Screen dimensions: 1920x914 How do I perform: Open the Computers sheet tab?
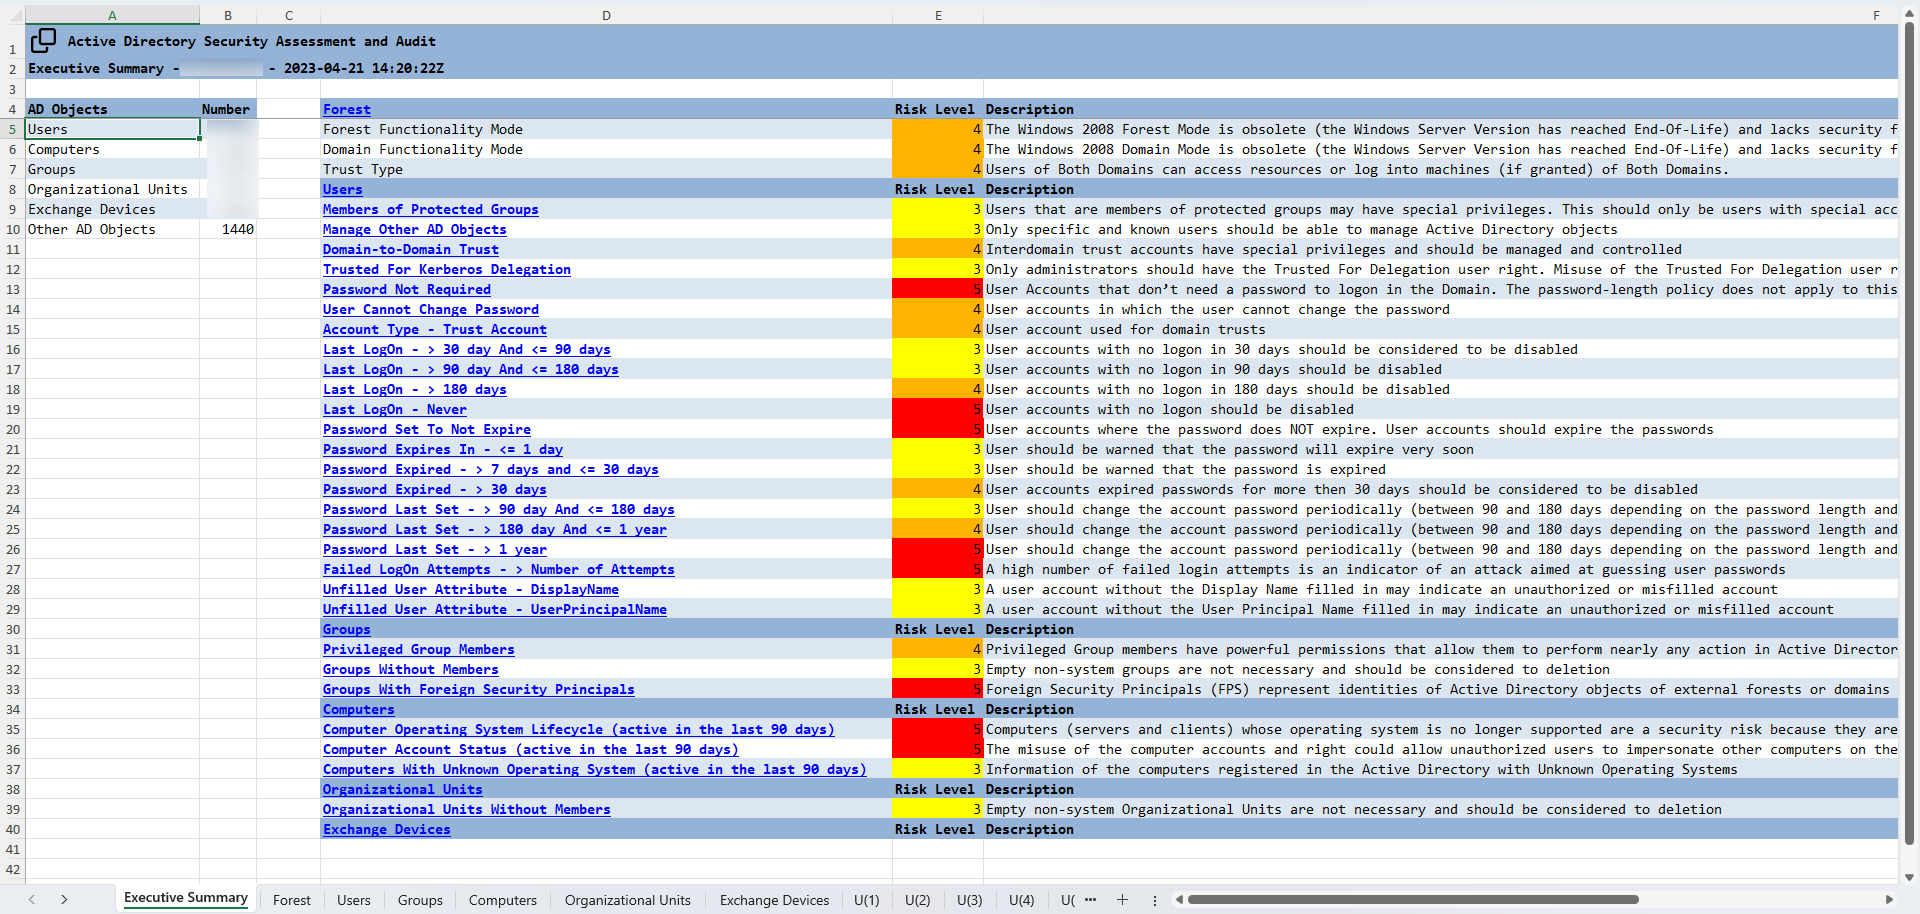point(502,900)
